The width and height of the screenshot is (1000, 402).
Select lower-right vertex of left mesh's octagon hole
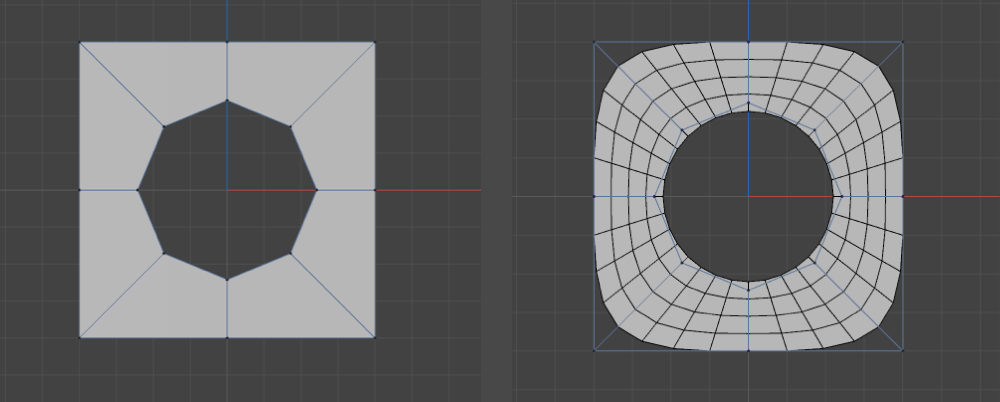[290, 253]
